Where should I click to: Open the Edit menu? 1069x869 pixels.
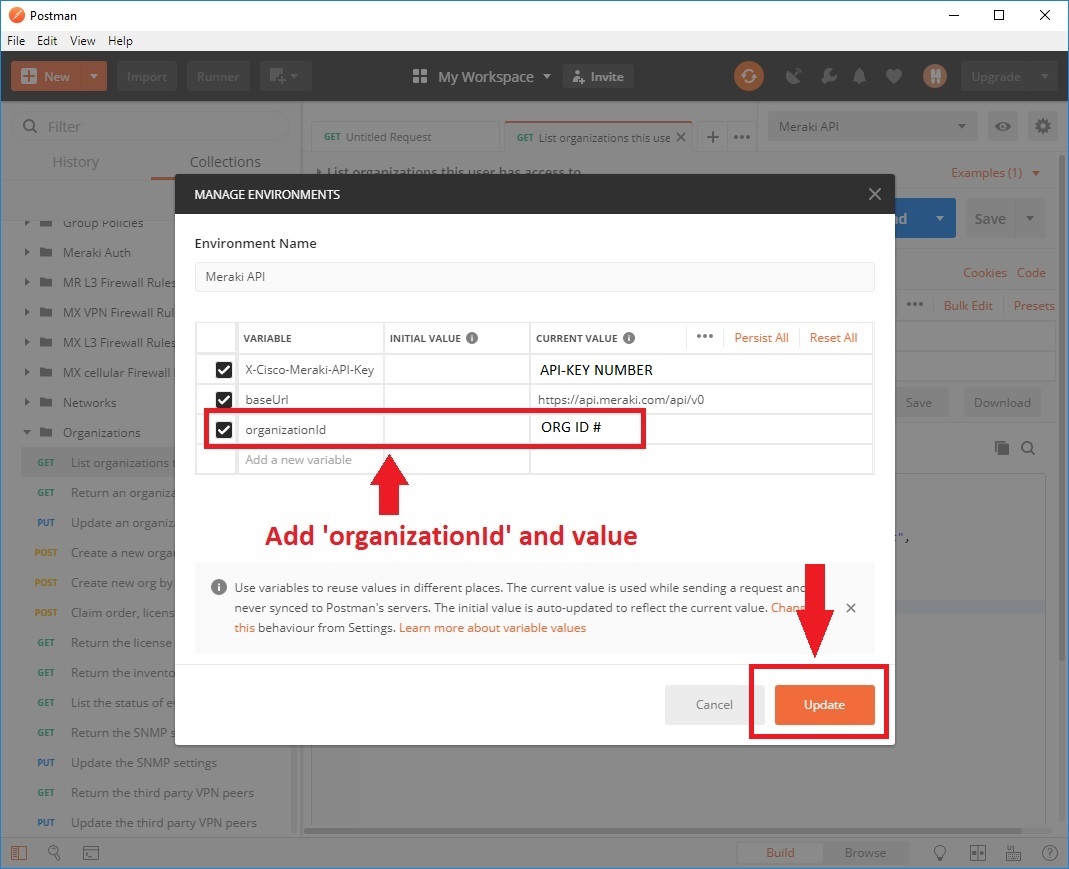(x=47, y=41)
